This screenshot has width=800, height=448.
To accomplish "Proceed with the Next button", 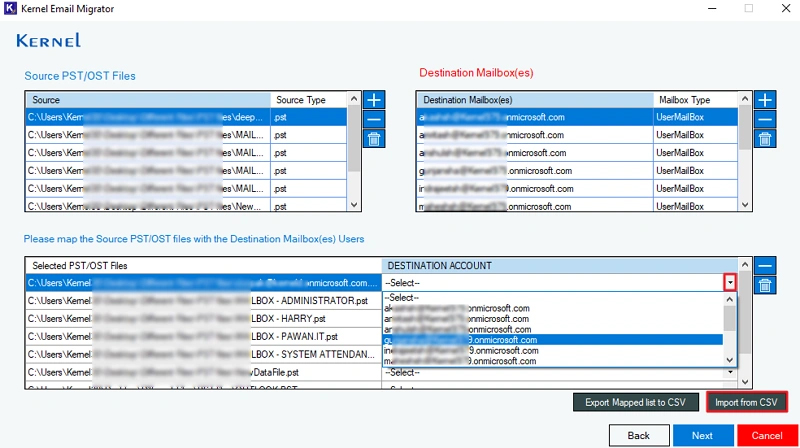I will 703,435.
